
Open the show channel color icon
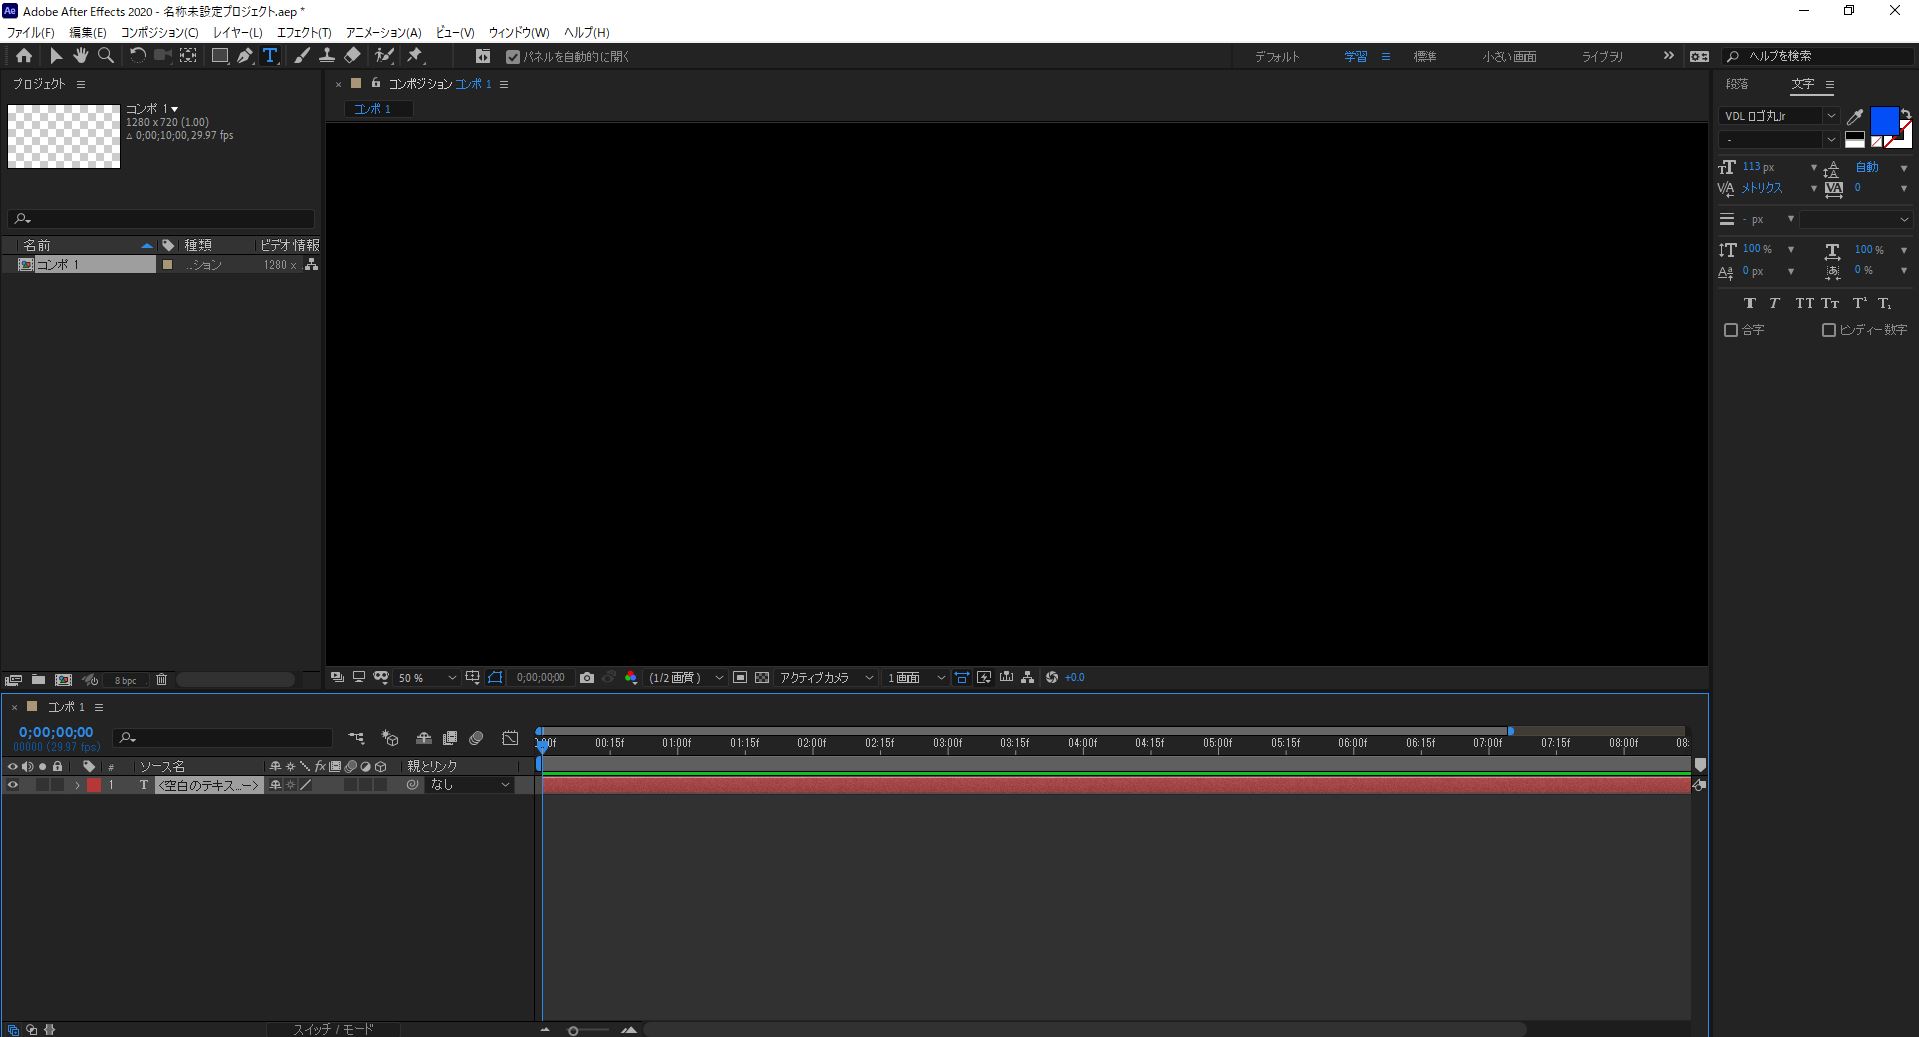pos(631,678)
